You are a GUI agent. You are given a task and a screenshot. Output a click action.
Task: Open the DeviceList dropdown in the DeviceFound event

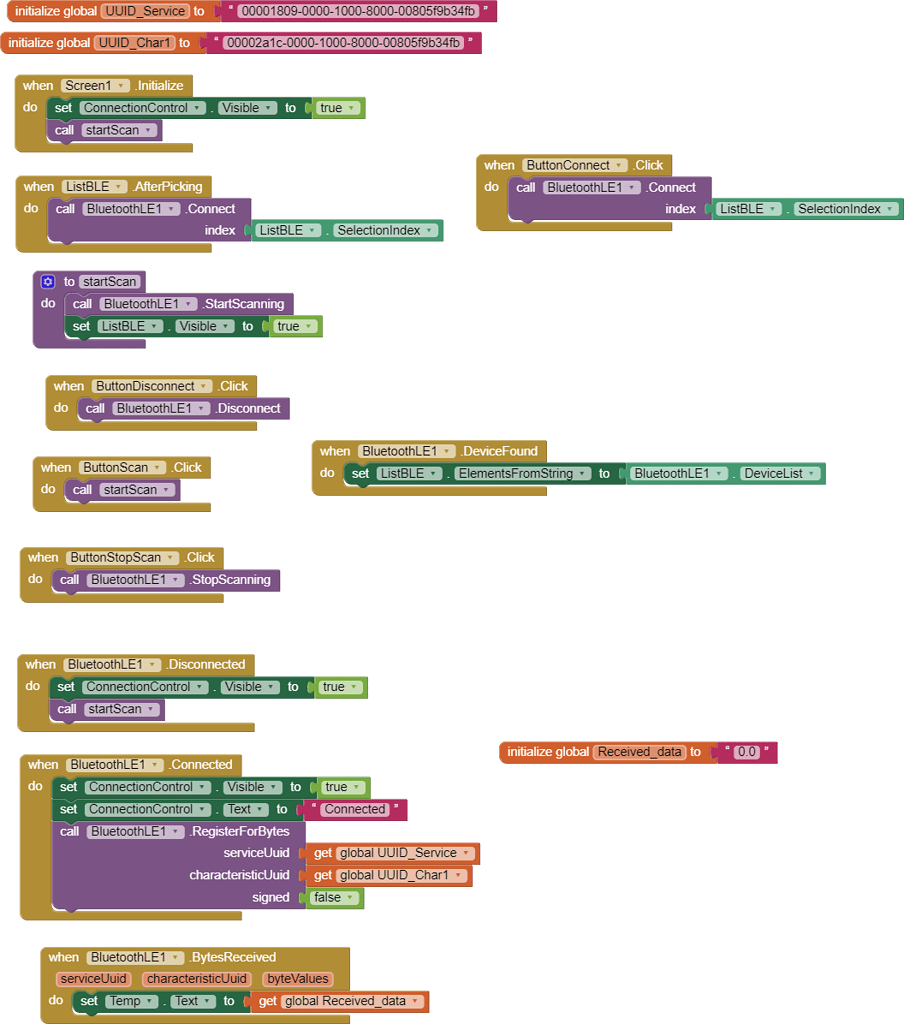tap(811, 473)
